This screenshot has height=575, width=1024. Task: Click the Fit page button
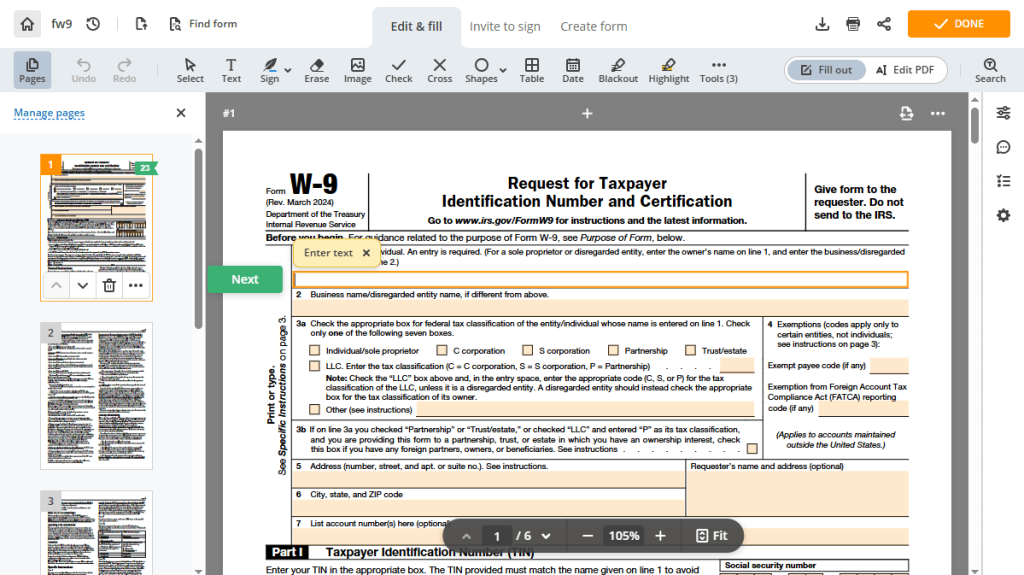pos(712,536)
